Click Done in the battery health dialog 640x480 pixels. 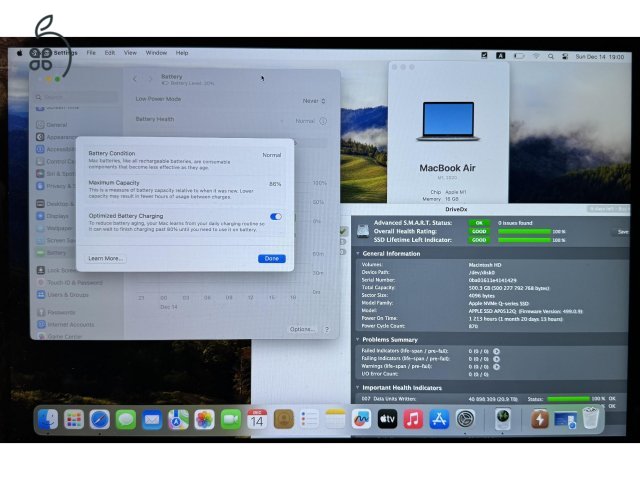[272, 259]
